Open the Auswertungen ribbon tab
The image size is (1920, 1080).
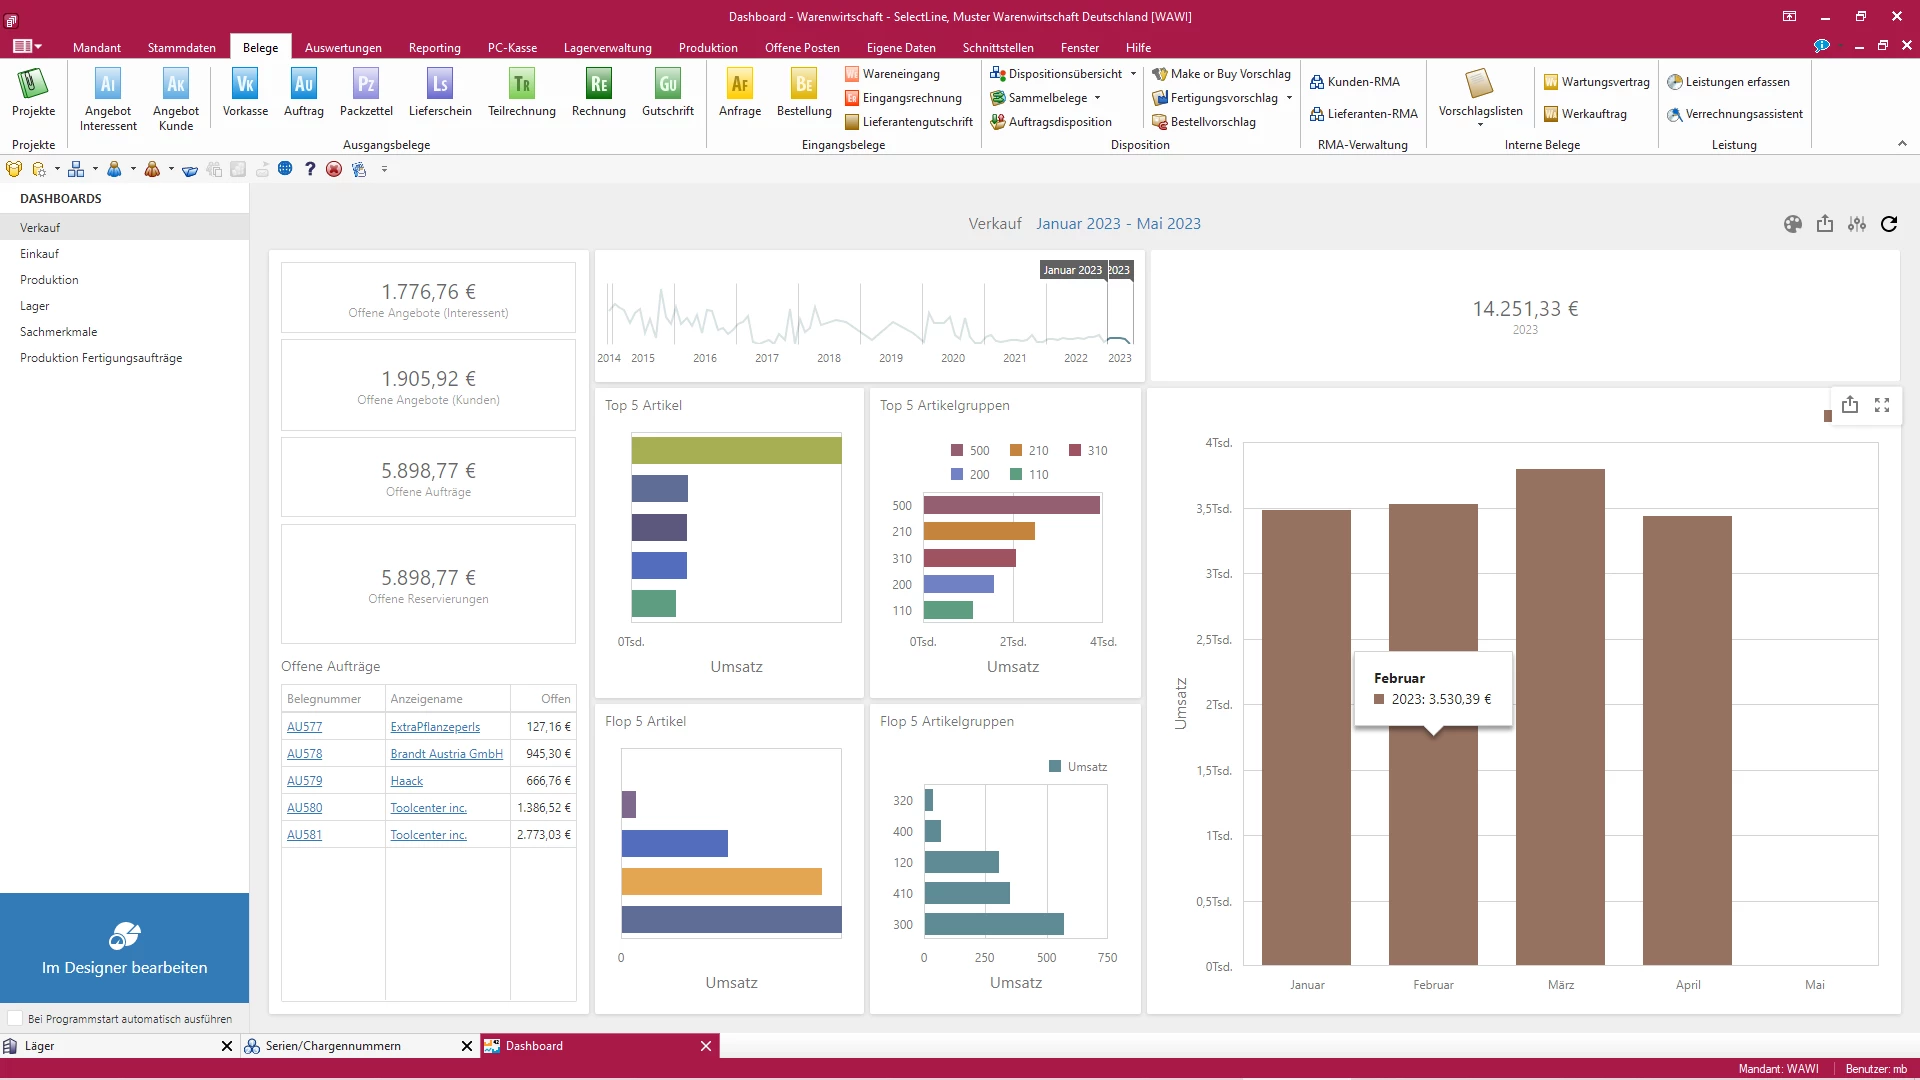pyautogui.click(x=343, y=47)
